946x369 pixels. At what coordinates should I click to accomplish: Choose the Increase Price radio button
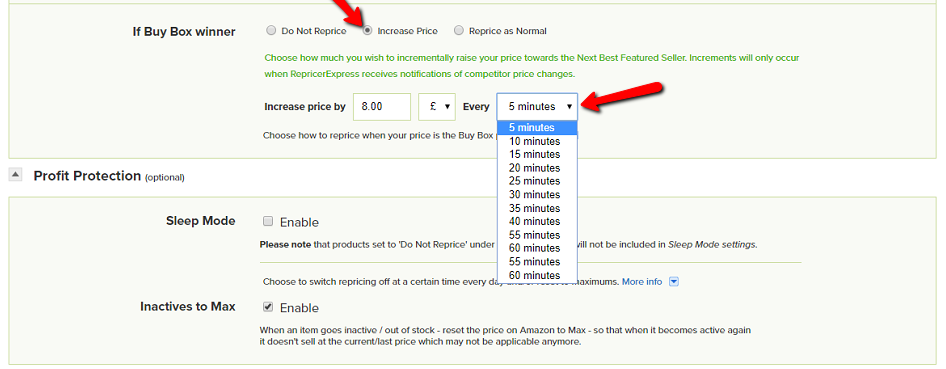[x=367, y=30]
